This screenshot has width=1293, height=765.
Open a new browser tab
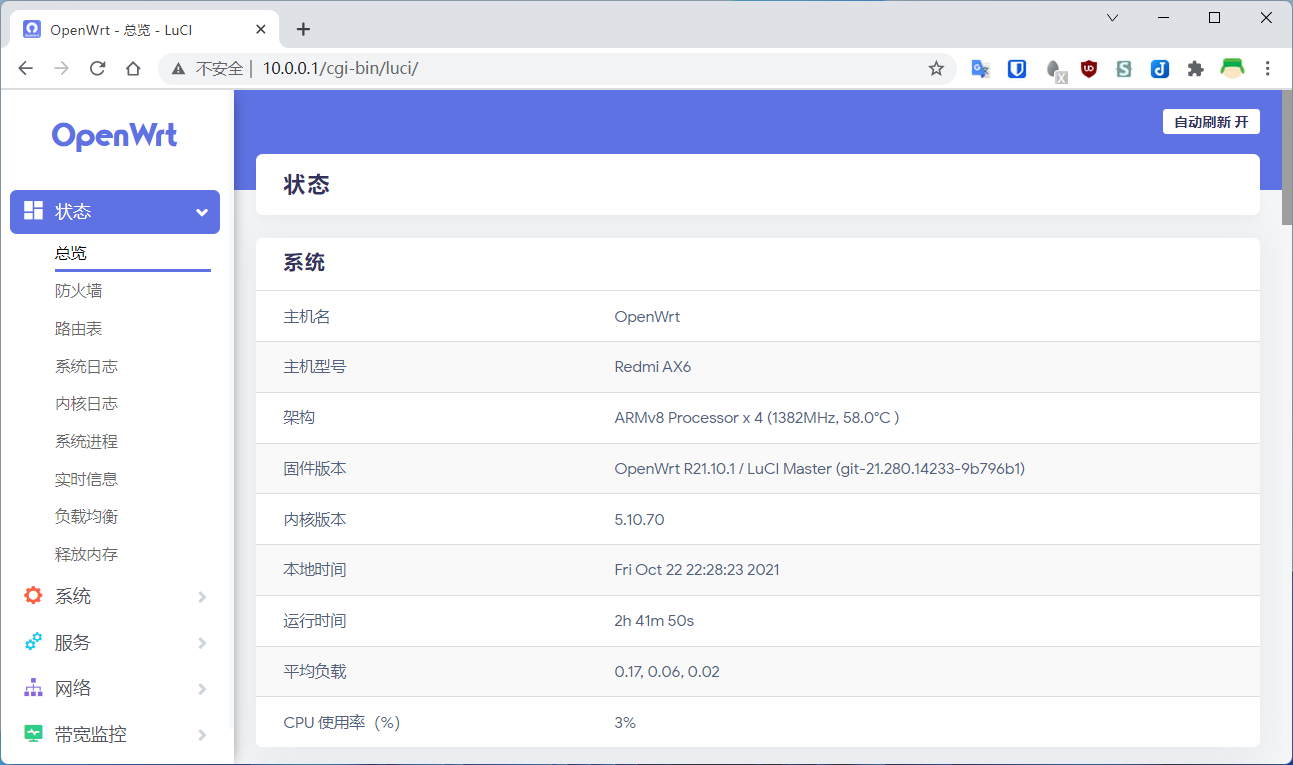coord(304,29)
